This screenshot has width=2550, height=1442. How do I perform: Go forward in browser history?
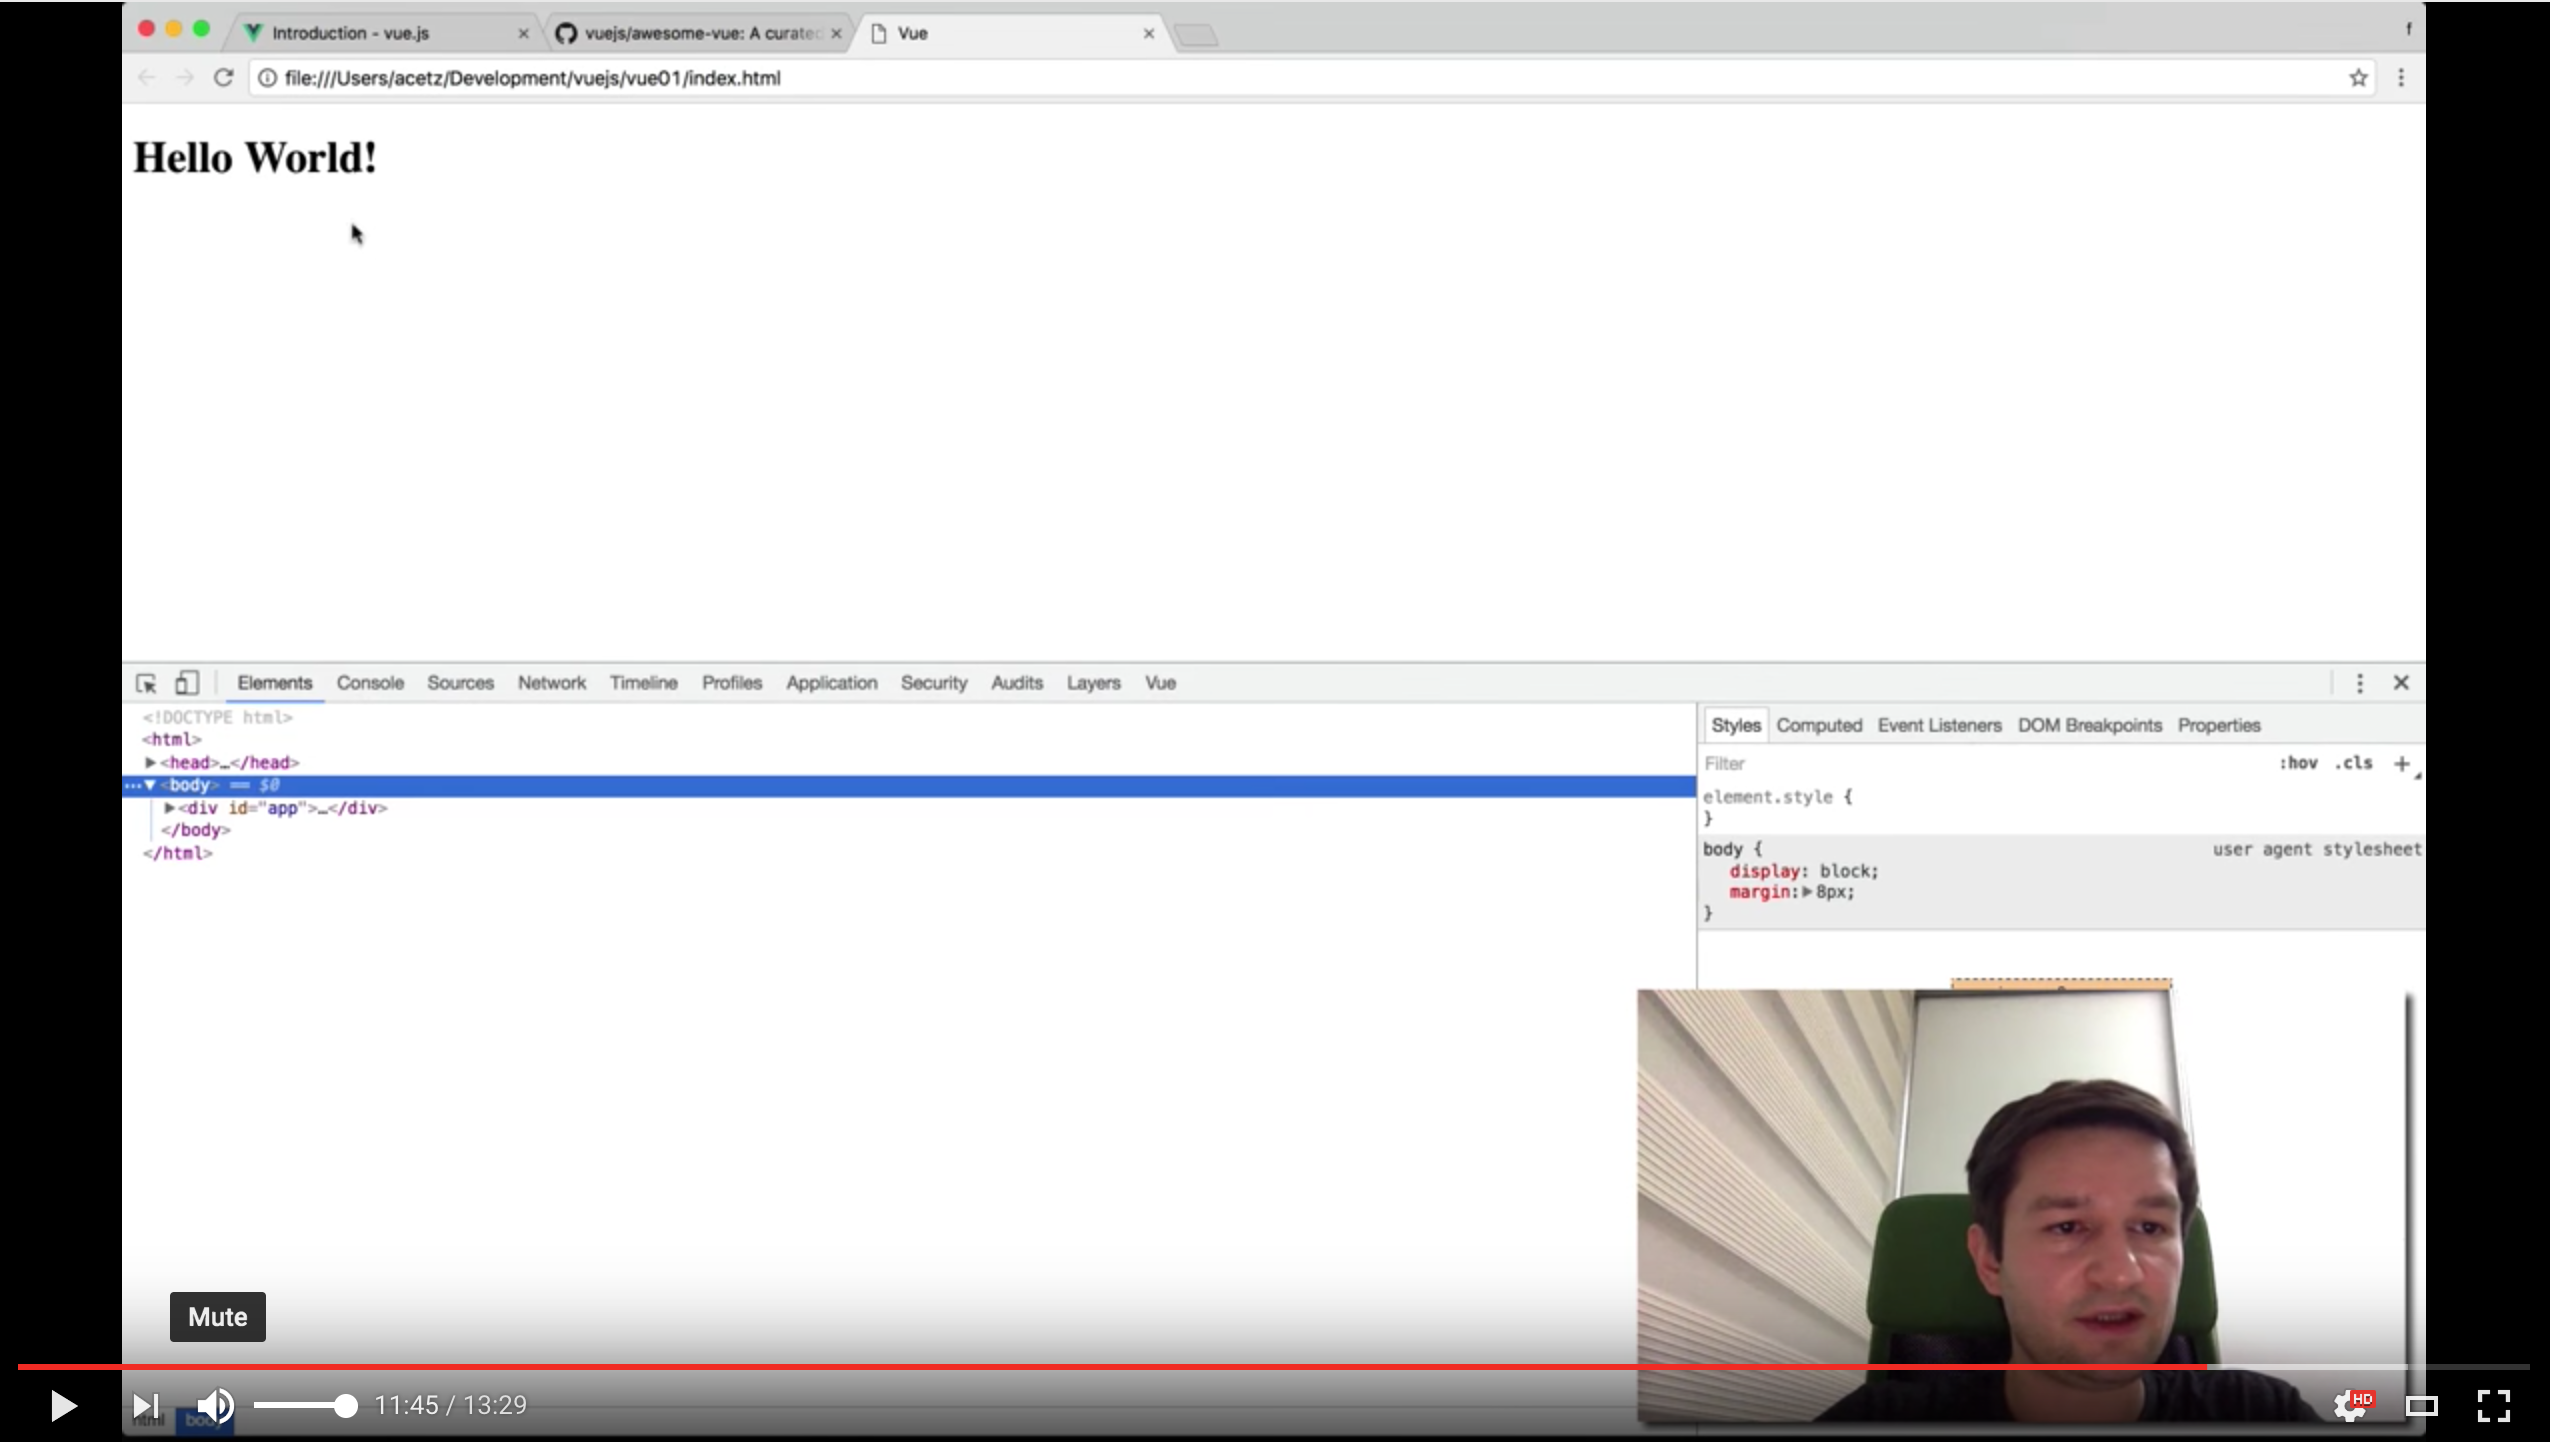pos(185,78)
